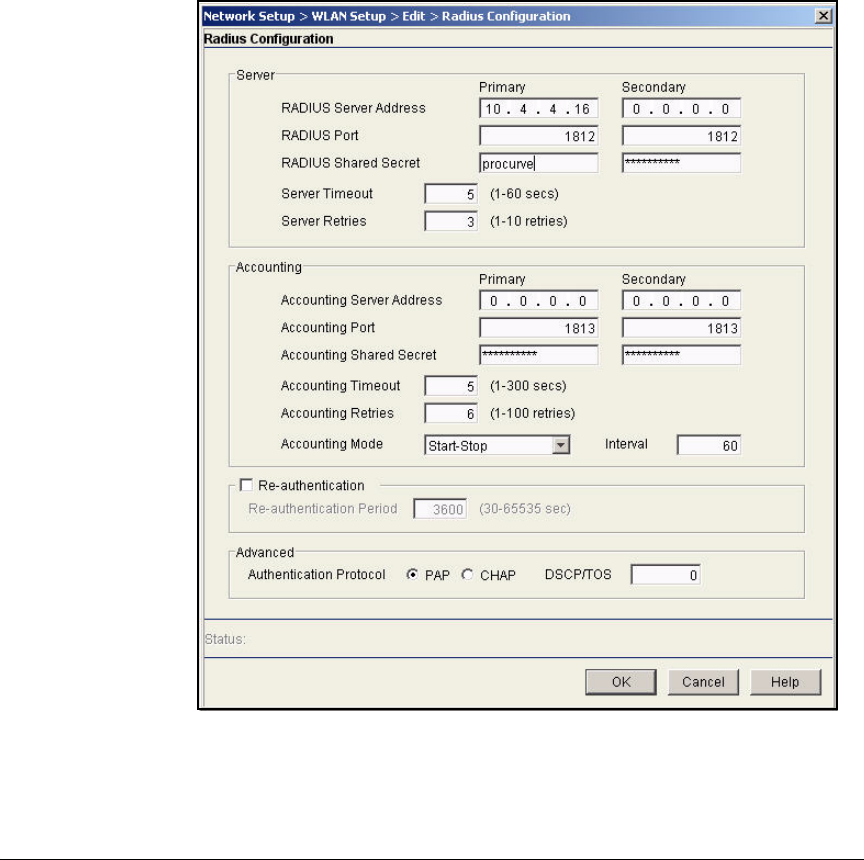Click the Accounting Retries field
This screenshot has width=864, height=860.
pyautogui.click(x=451, y=414)
